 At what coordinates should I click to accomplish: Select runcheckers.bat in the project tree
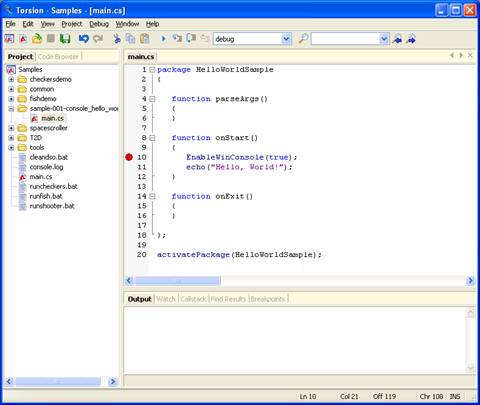coord(53,186)
